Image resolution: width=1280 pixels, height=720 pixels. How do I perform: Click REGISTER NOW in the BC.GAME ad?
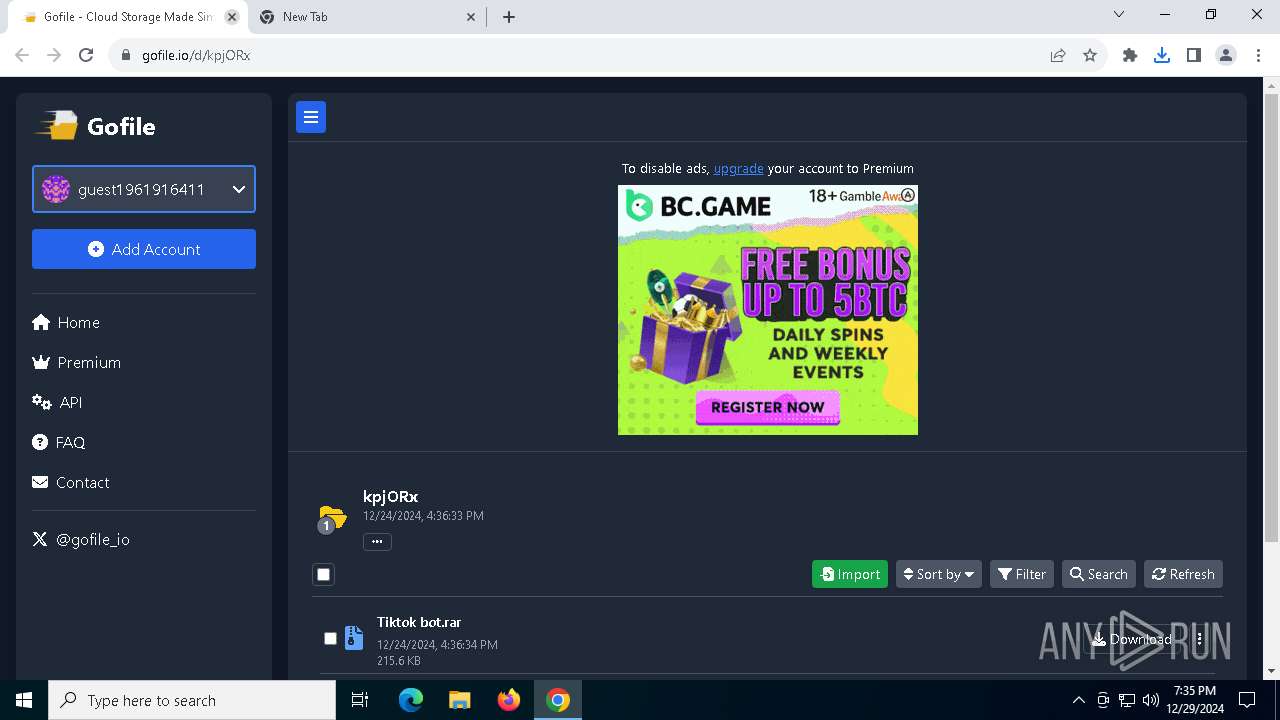(x=767, y=407)
